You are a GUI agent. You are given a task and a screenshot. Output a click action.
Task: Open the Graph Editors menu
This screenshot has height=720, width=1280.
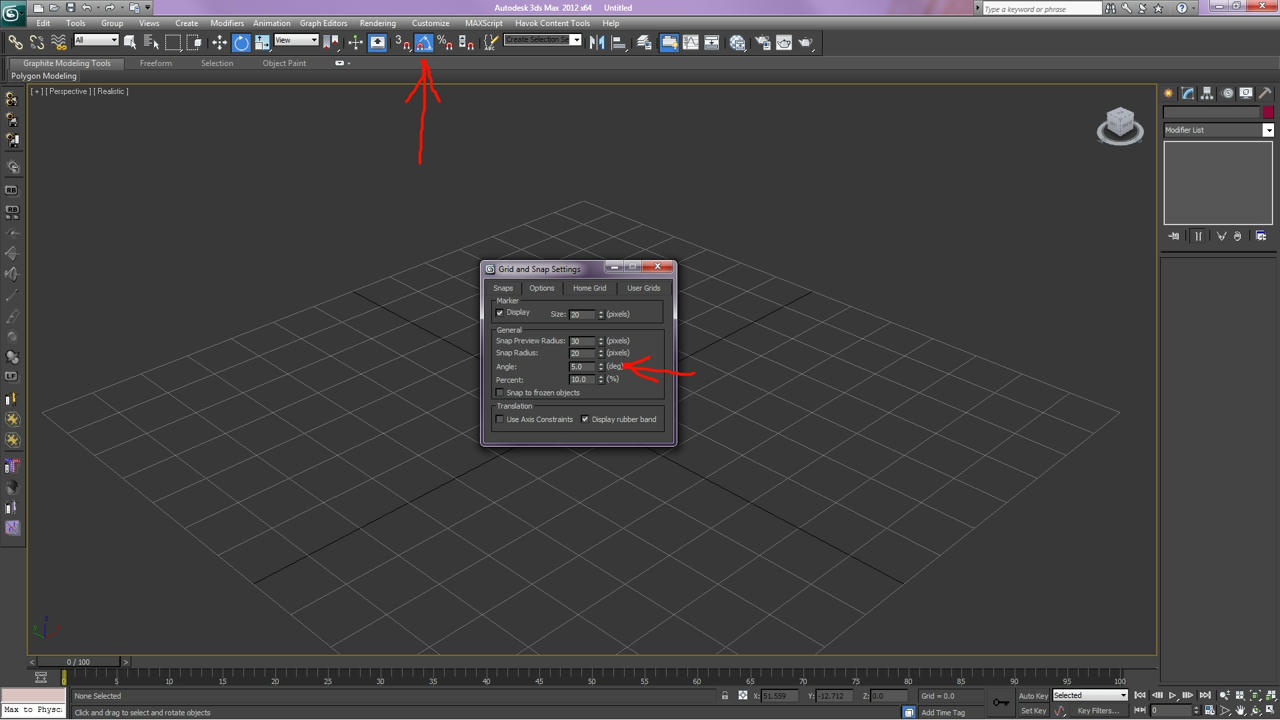(324, 23)
